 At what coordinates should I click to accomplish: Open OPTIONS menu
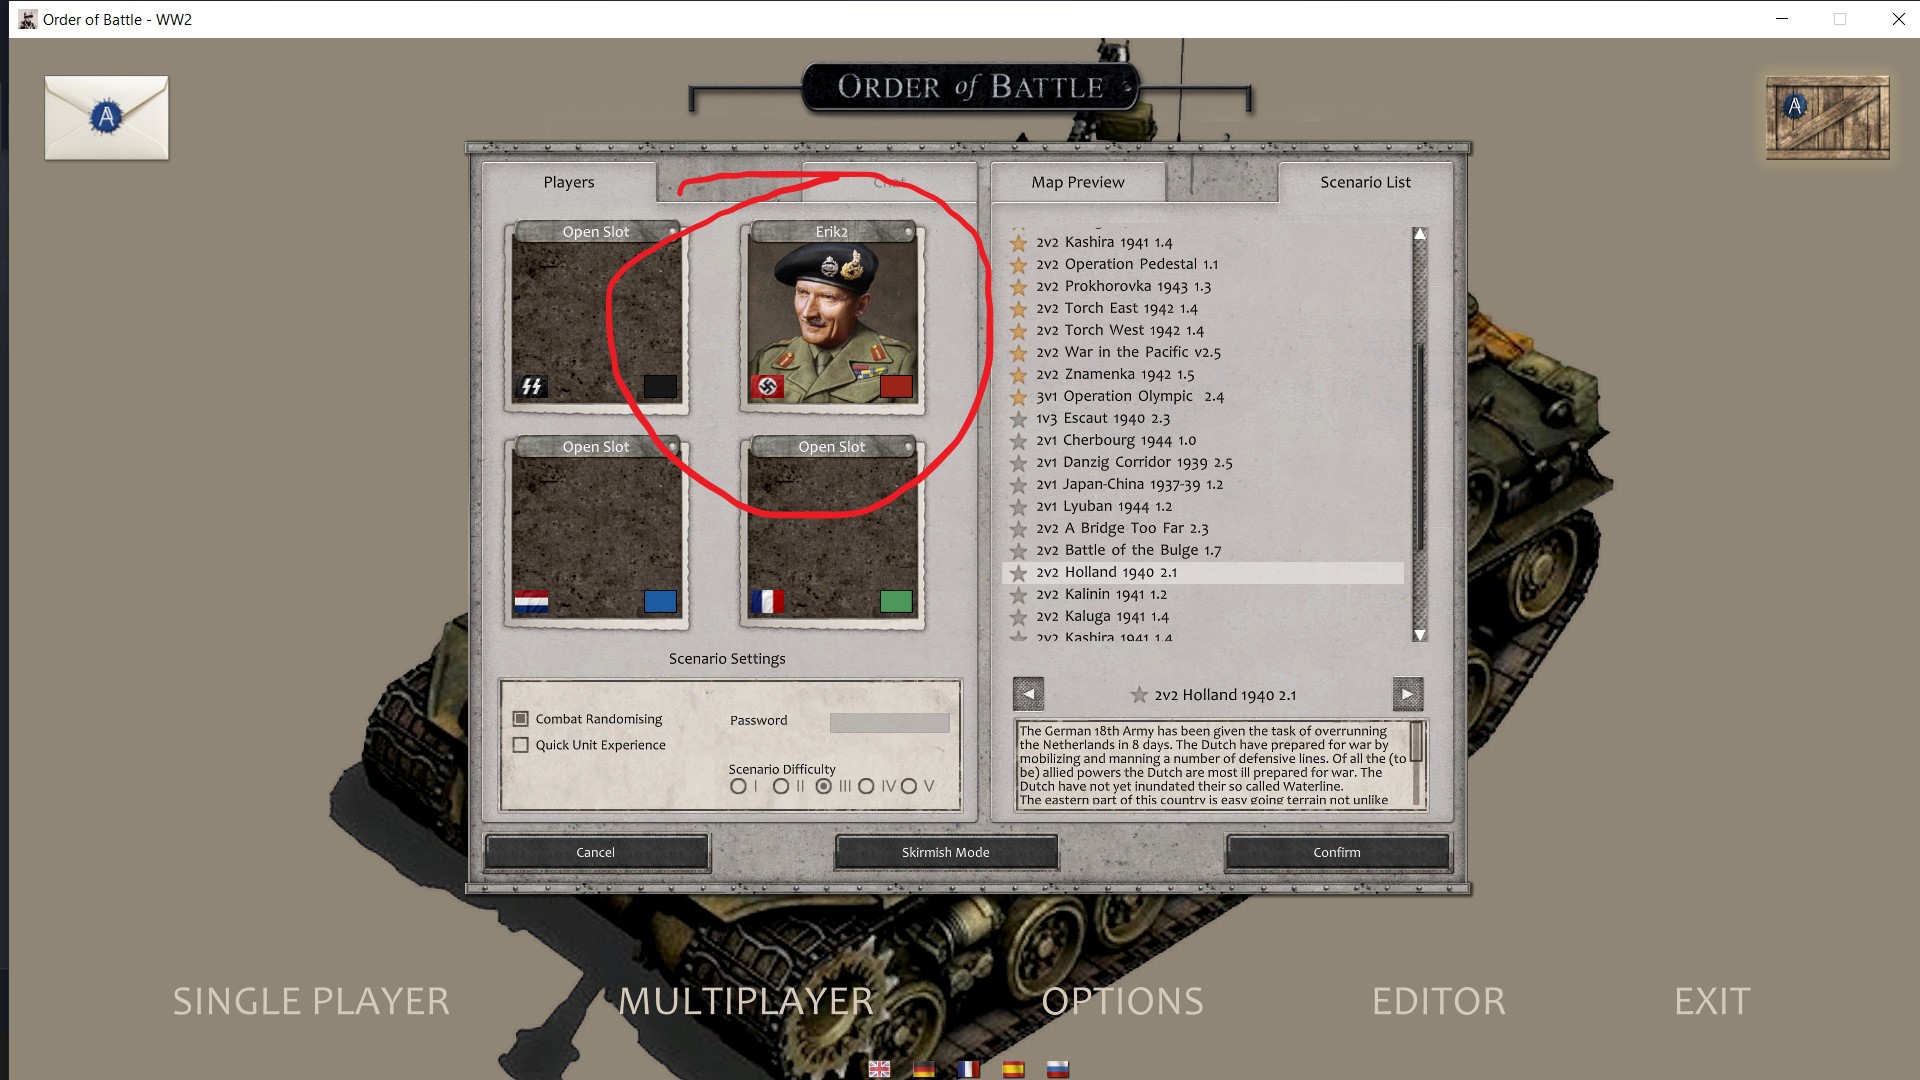(x=1122, y=1001)
